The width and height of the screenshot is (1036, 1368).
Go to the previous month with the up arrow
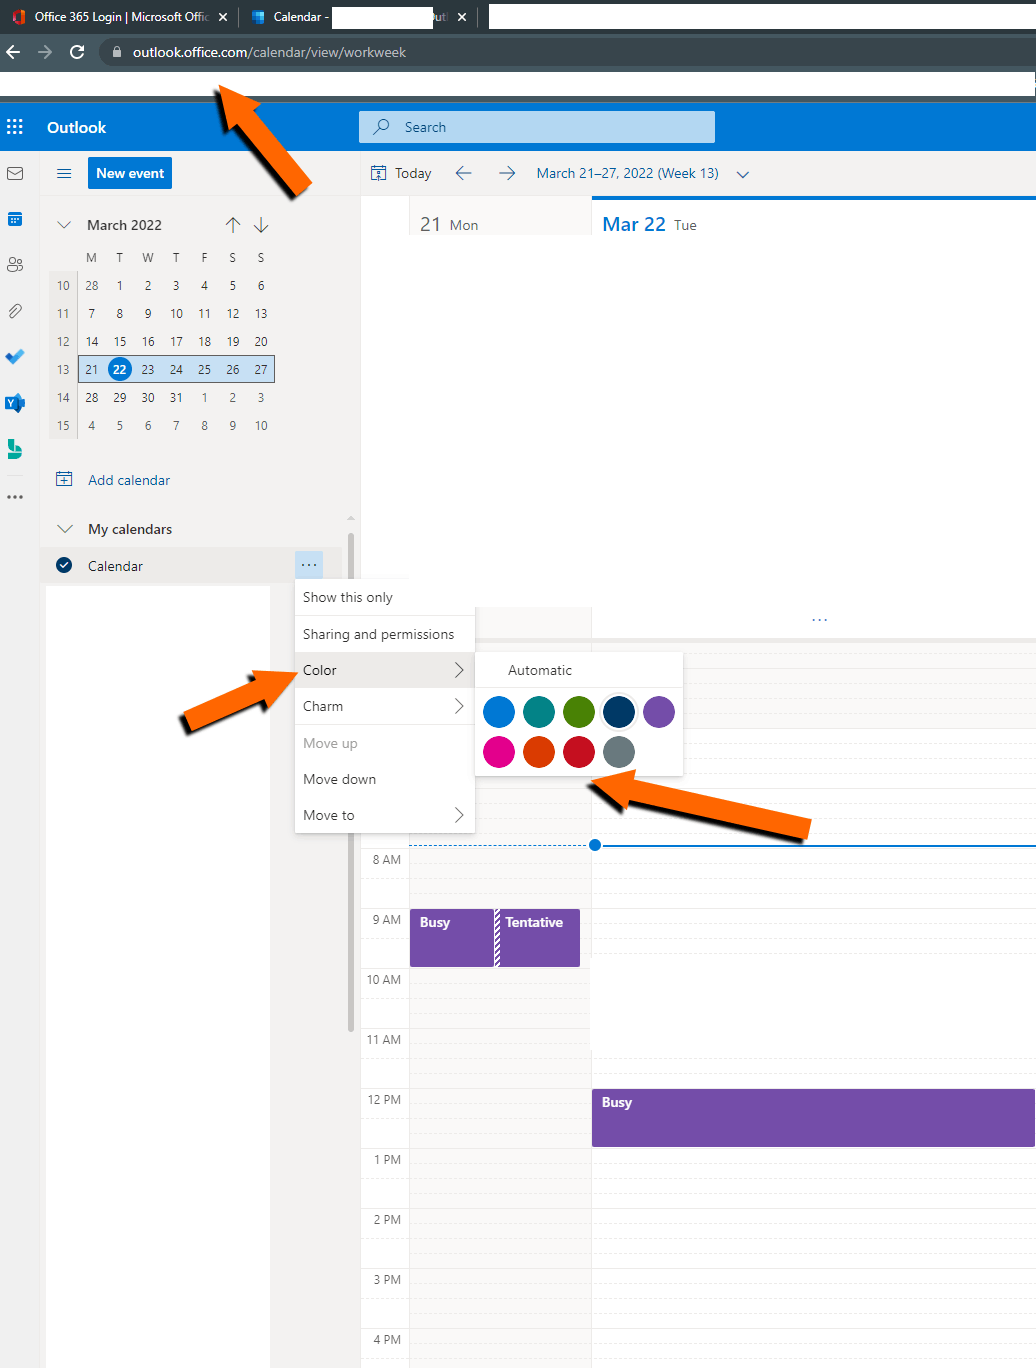point(233,225)
